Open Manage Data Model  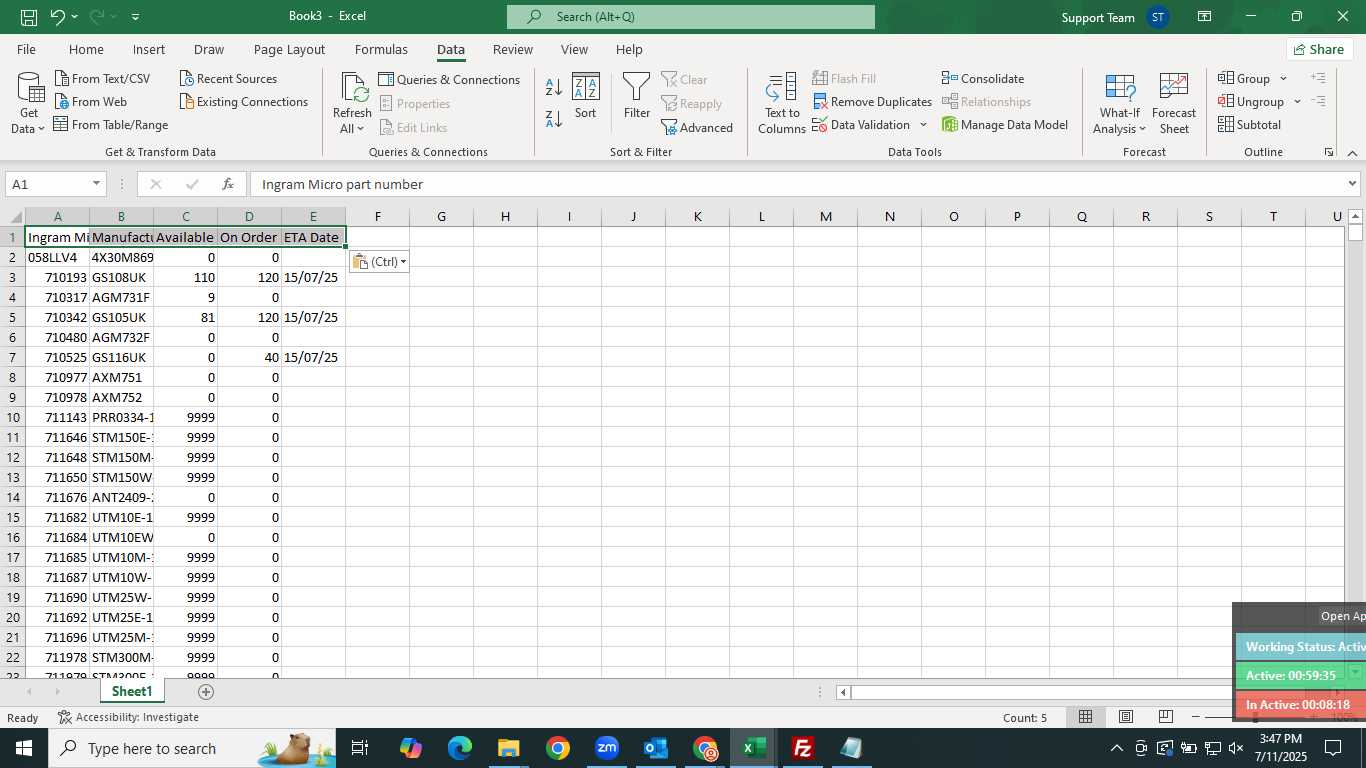[1005, 124]
